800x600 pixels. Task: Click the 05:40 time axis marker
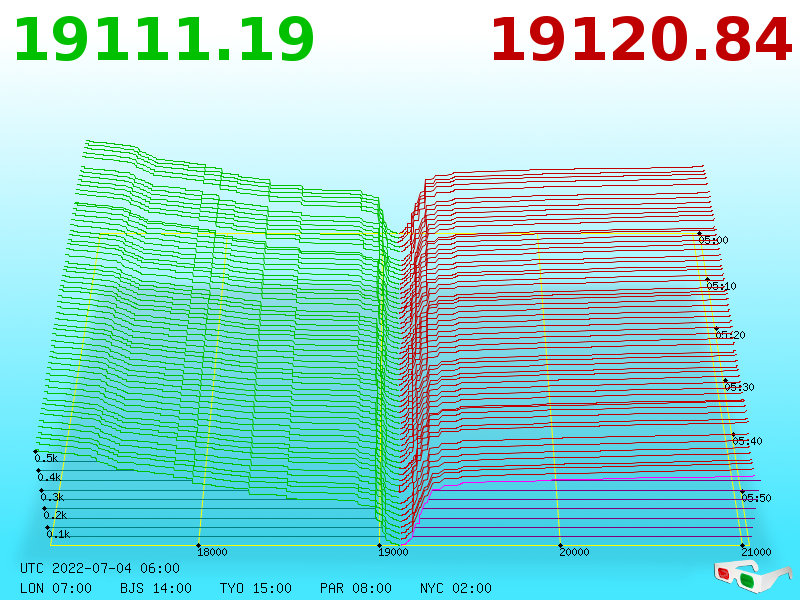(x=747, y=441)
